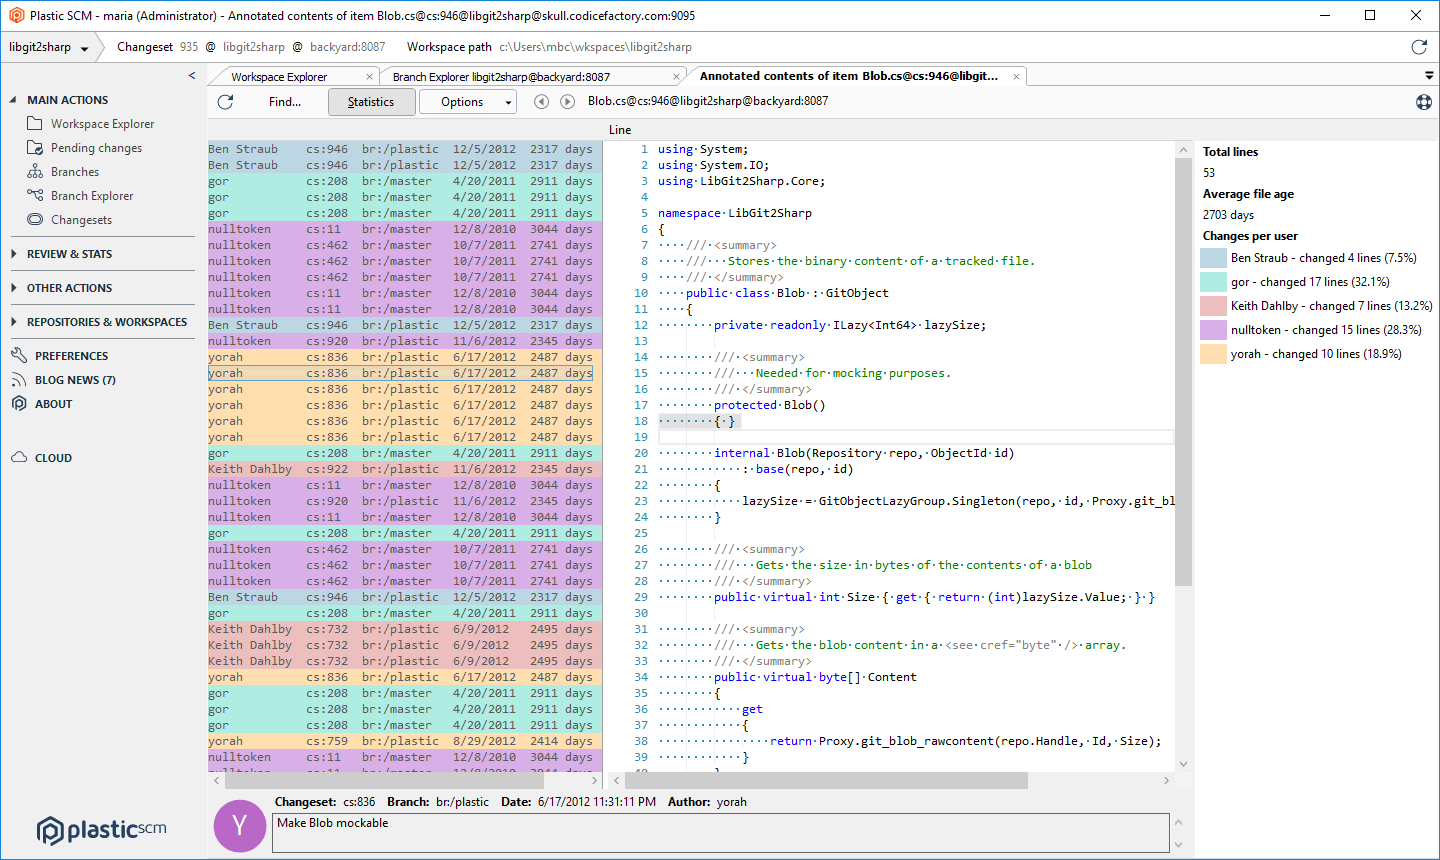1440x860 pixels.
Task: Click vertical scrollbar down arrow
Action: [x=1184, y=764]
